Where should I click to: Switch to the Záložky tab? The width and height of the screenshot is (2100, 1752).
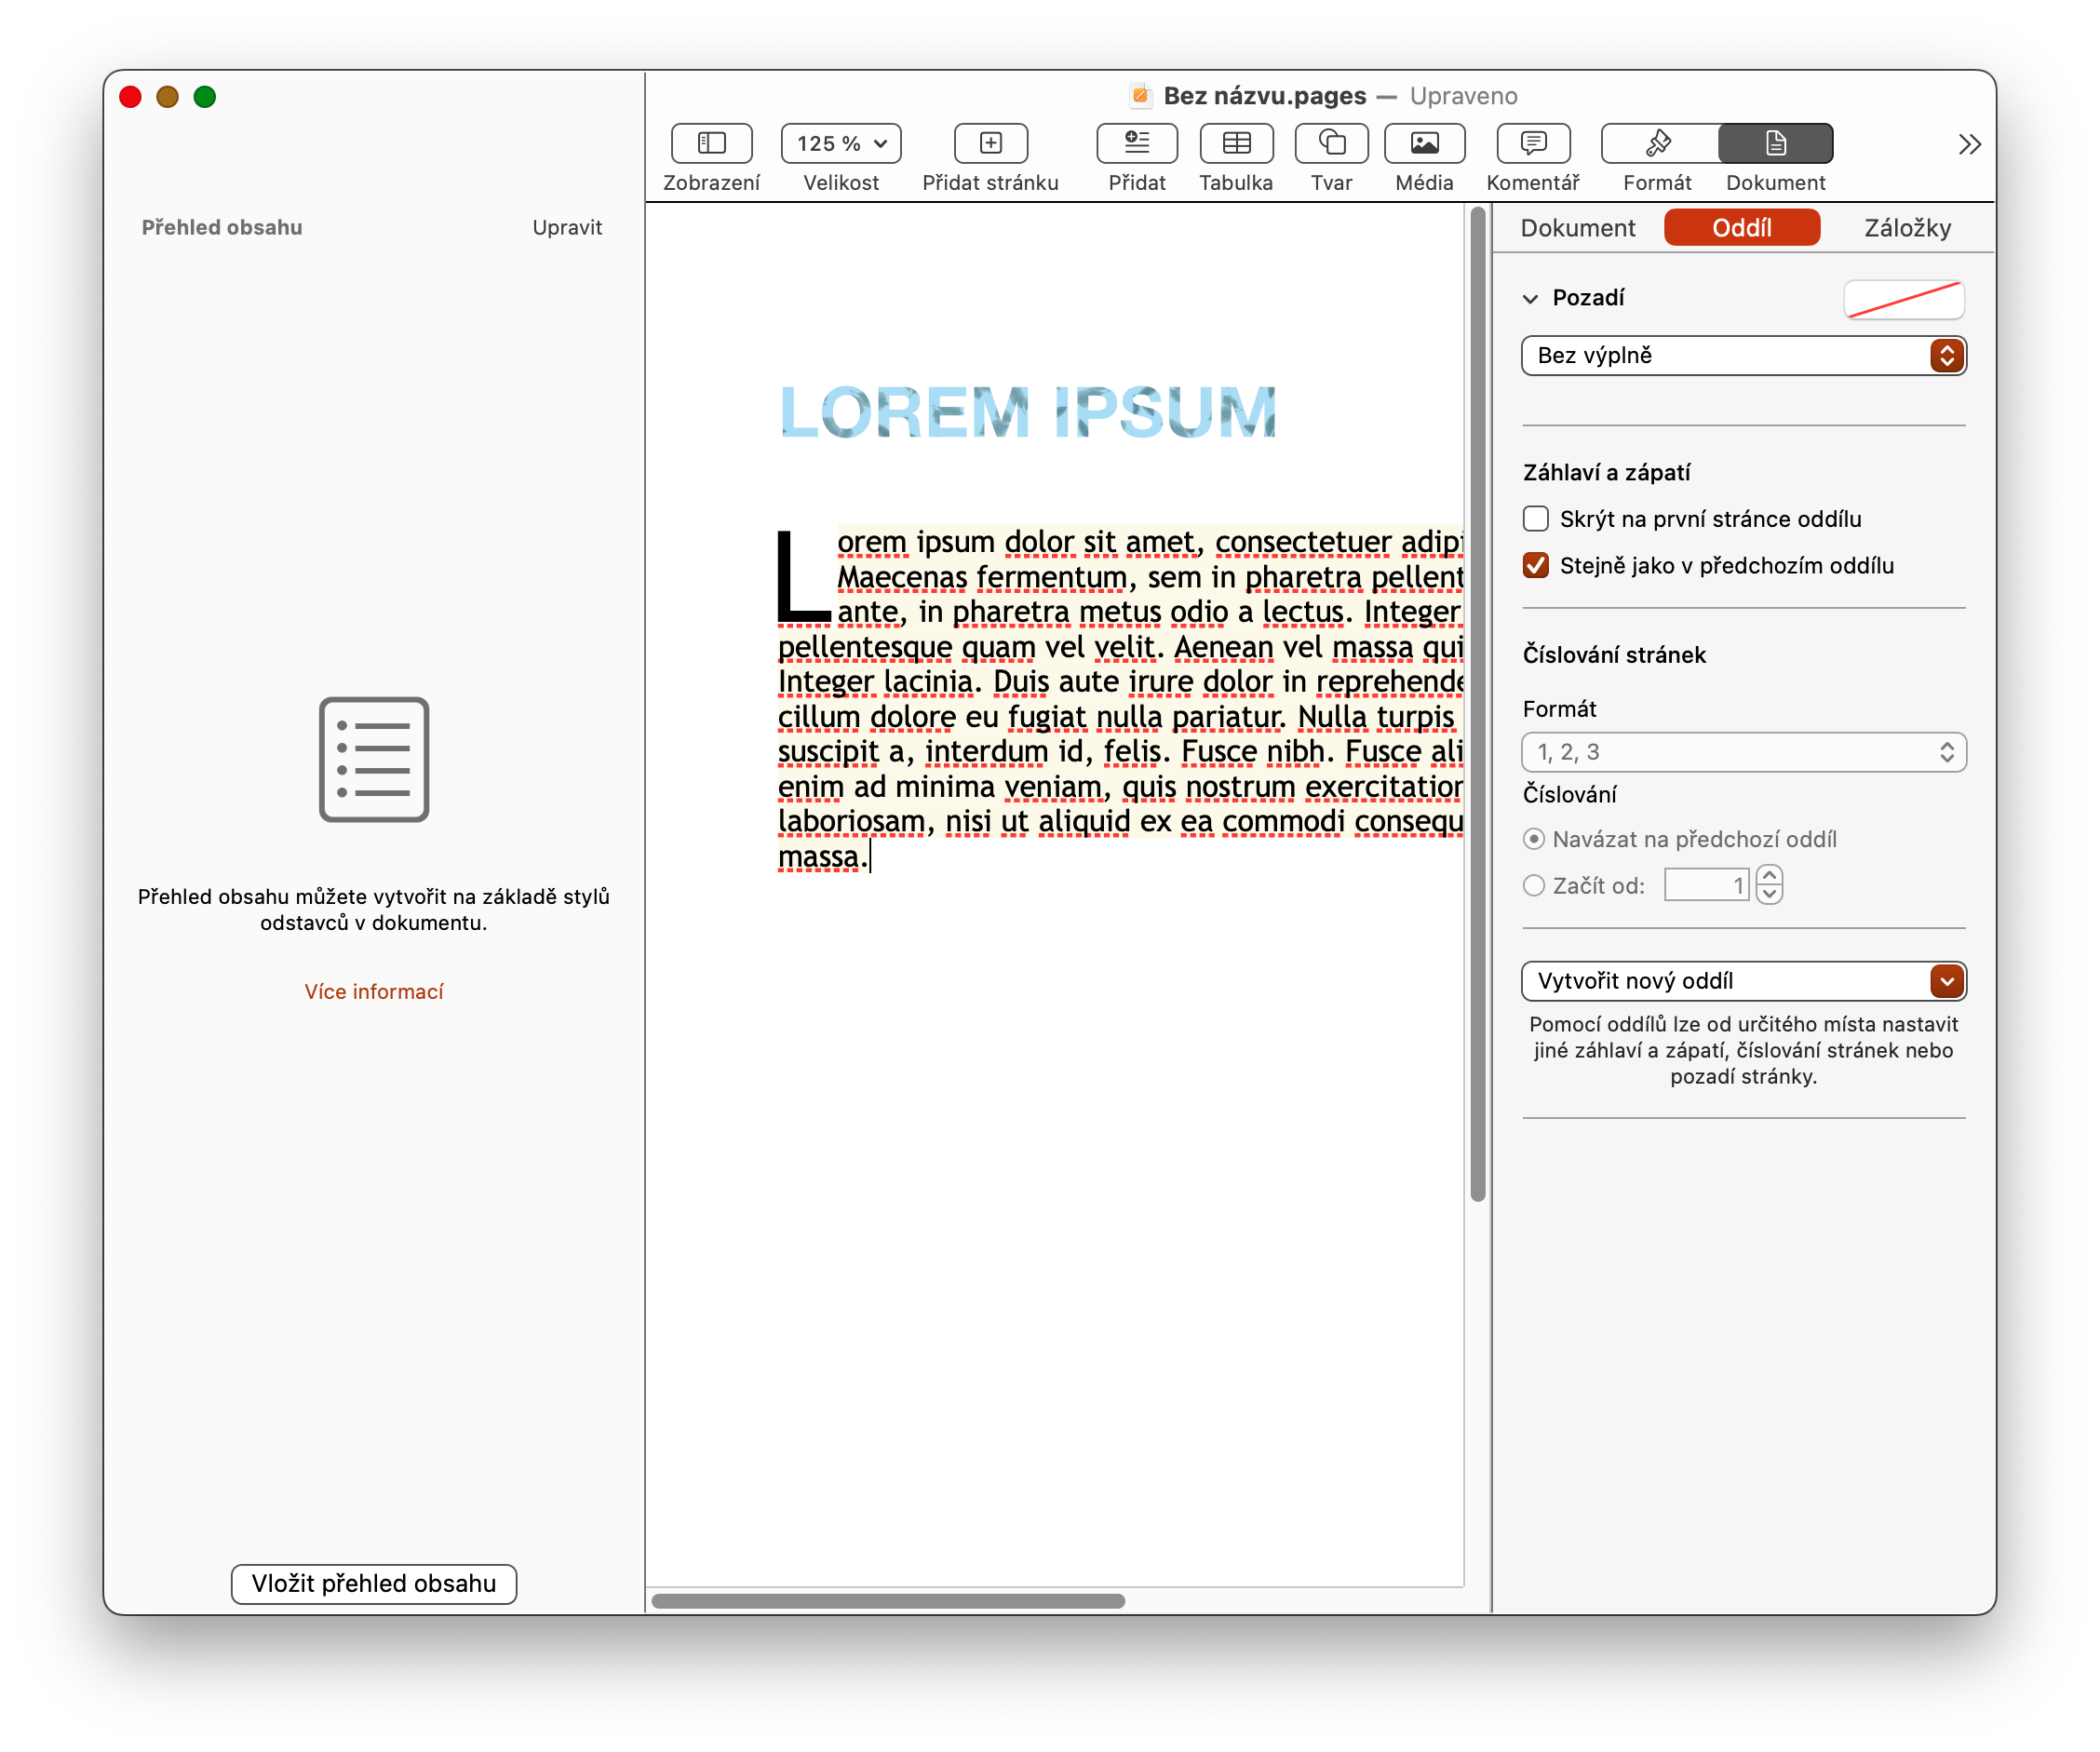1907,228
